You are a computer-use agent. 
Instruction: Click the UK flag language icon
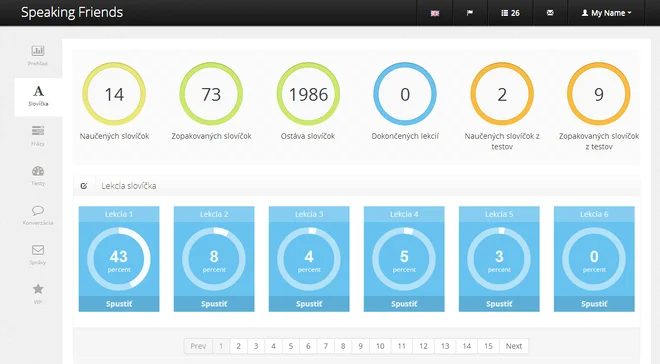tap(435, 13)
